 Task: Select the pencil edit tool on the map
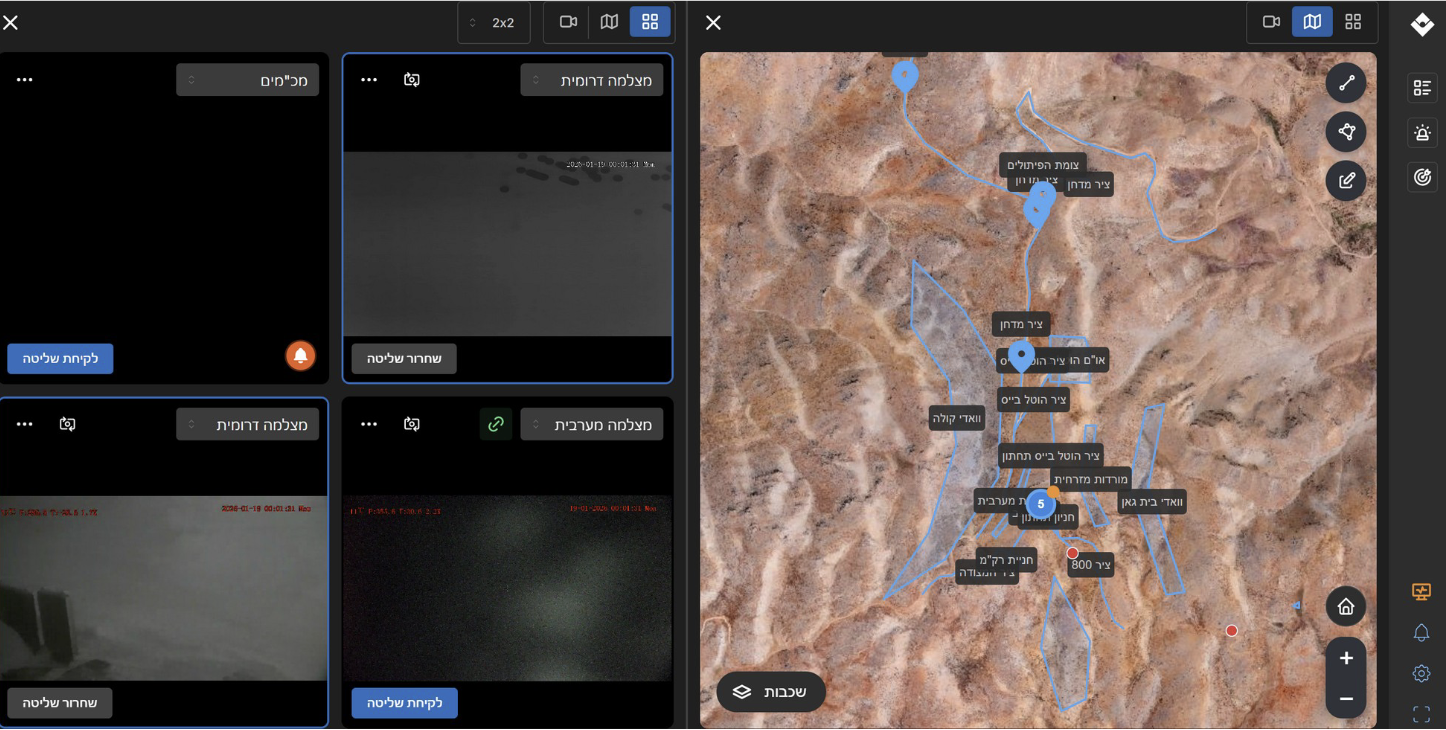pos(1346,180)
